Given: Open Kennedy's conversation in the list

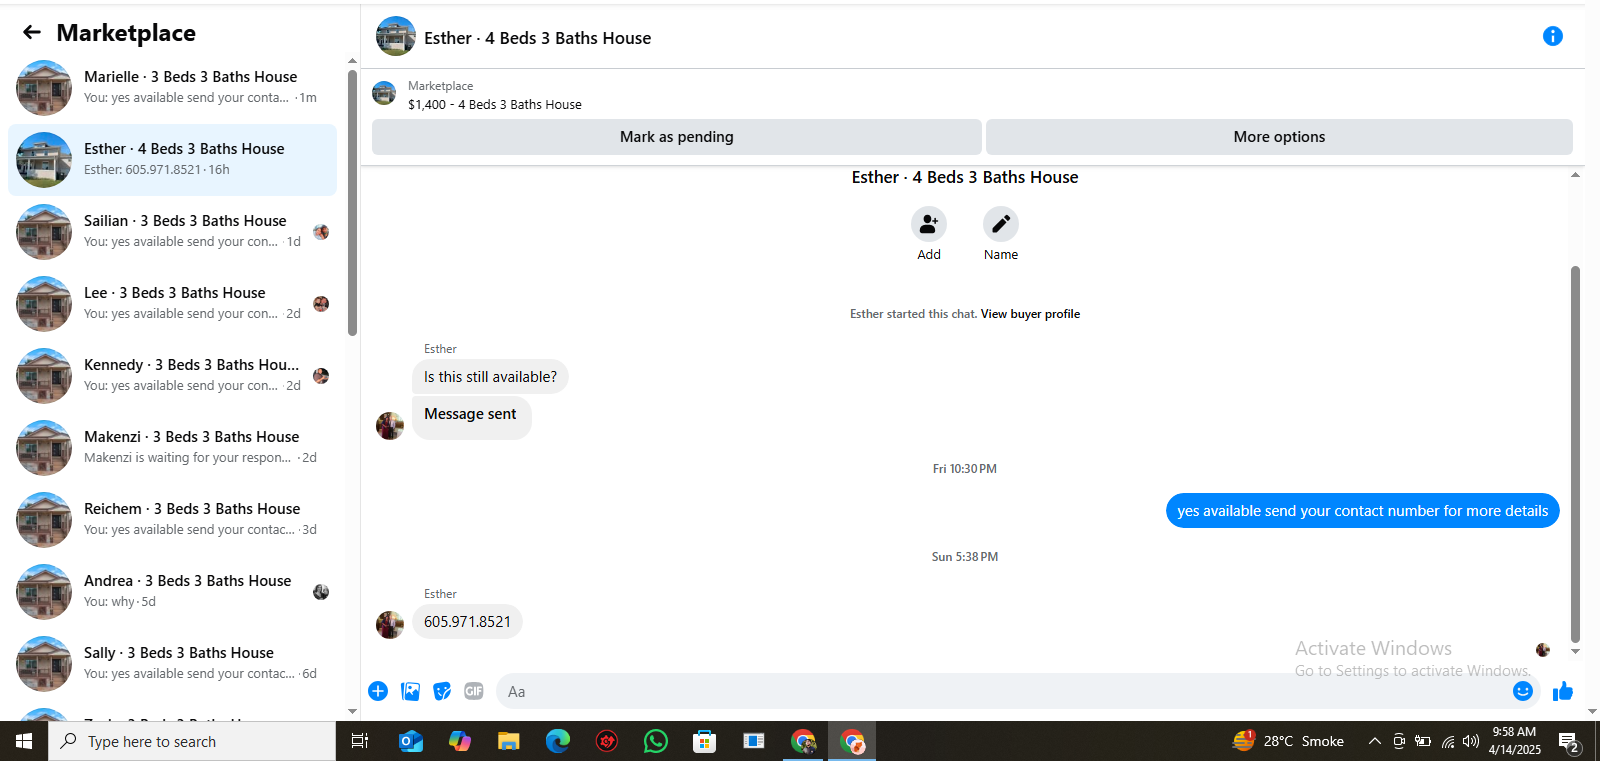Looking at the screenshot, I should [x=172, y=376].
